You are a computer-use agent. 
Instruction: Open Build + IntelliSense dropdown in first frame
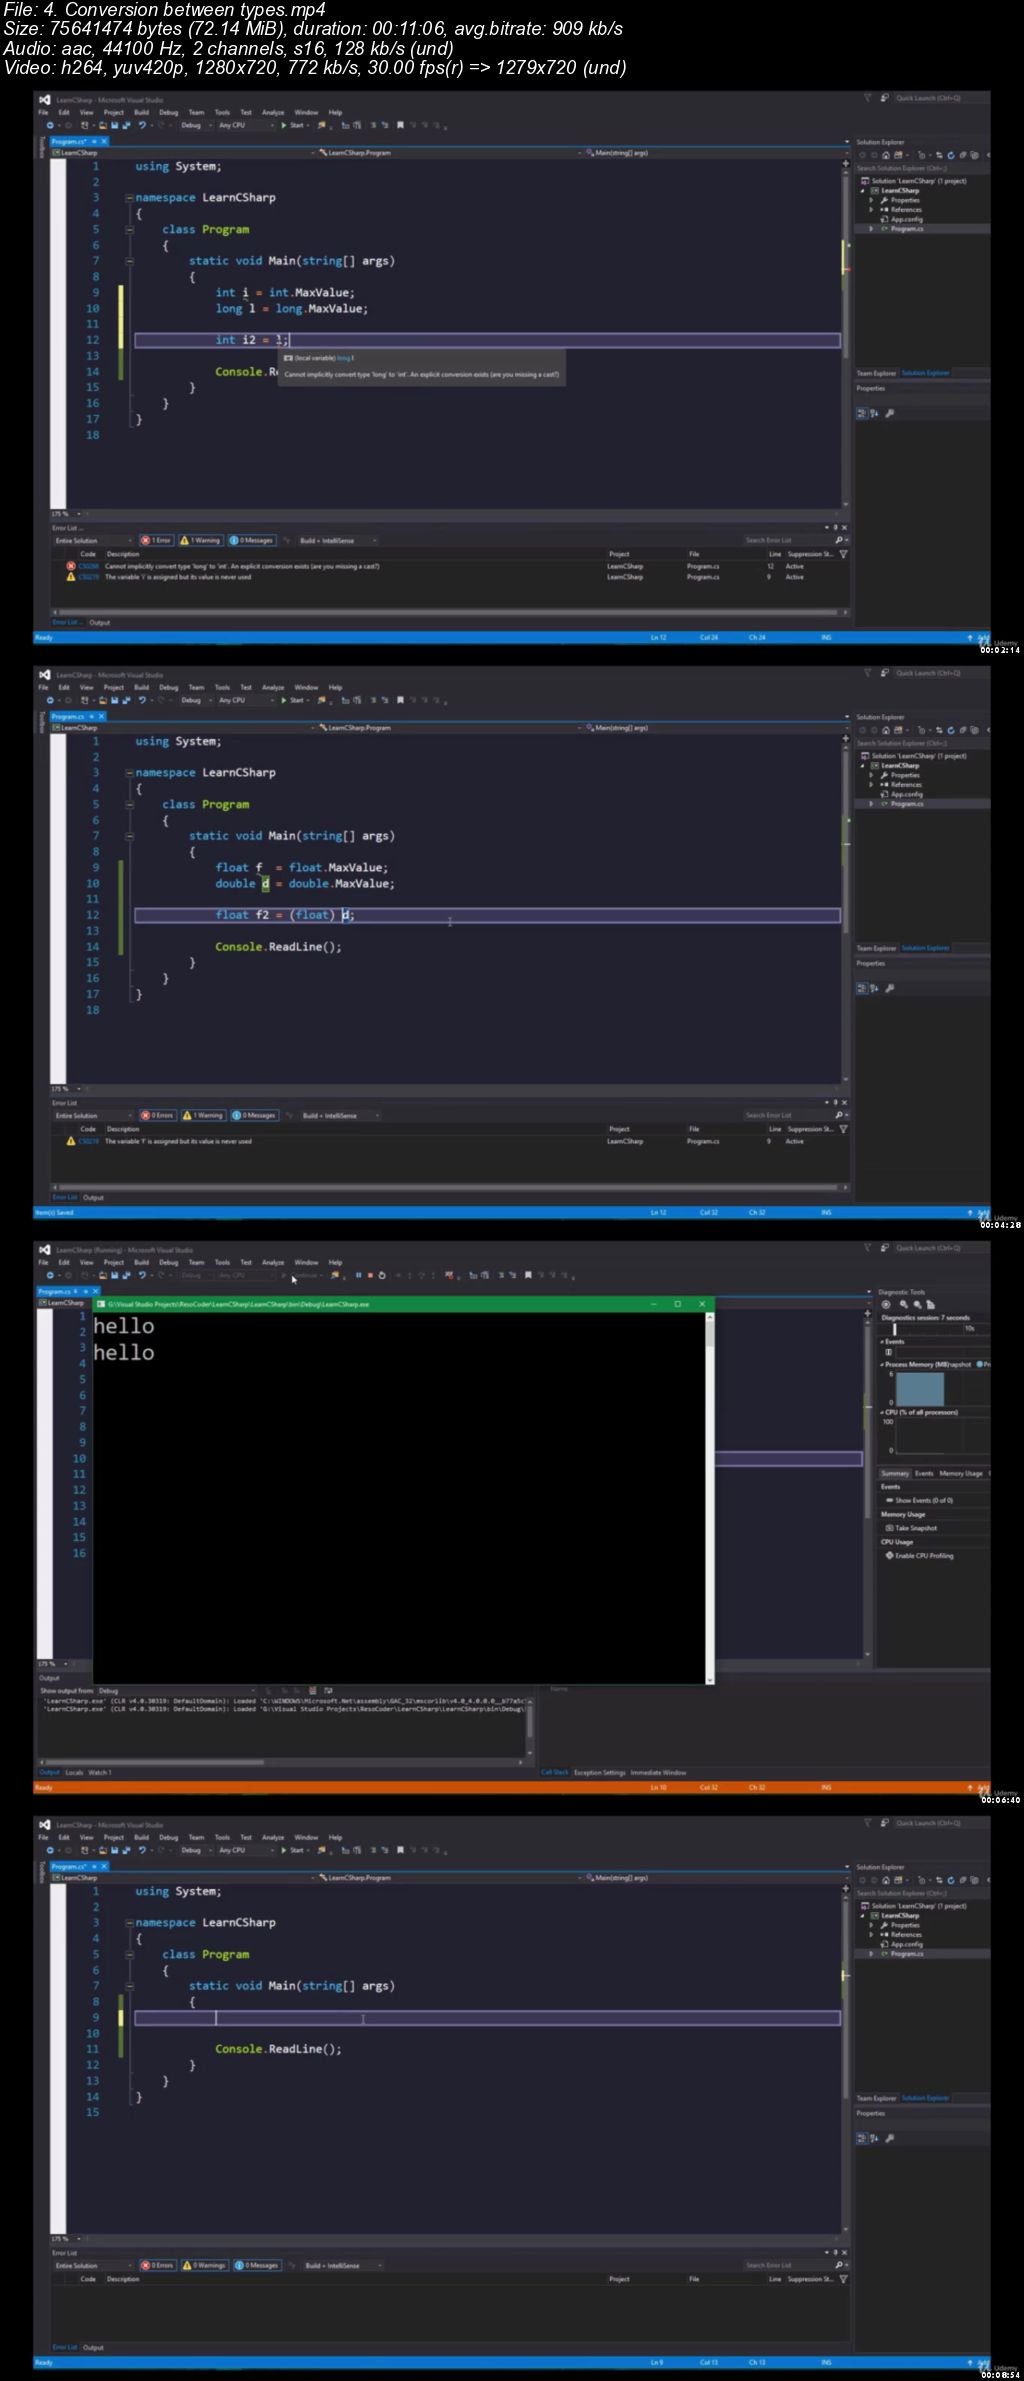click(x=338, y=540)
